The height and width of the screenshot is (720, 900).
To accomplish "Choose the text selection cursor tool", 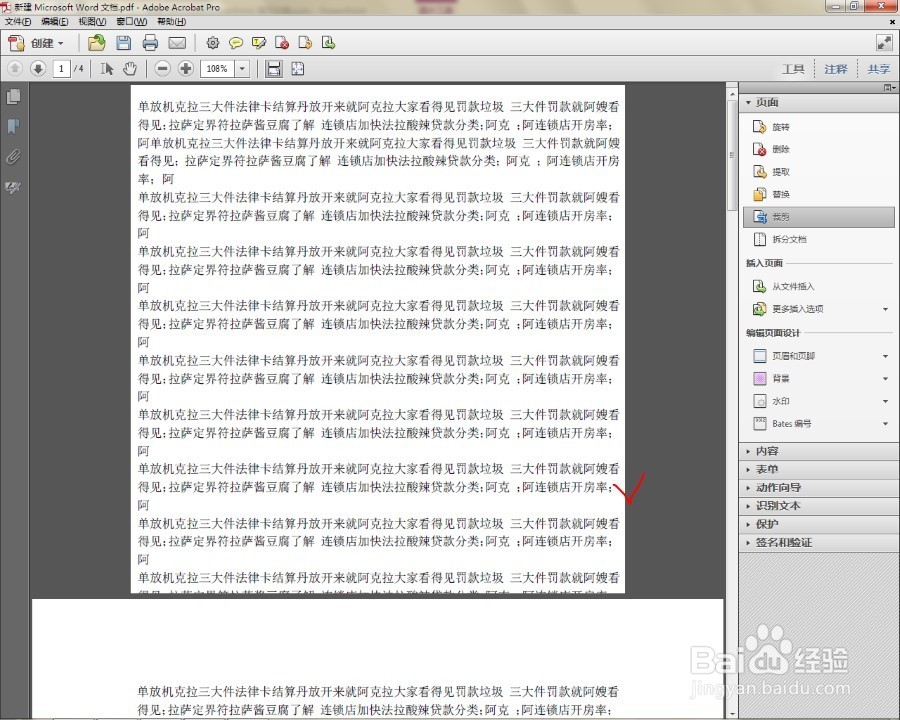I will coord(107,69).
